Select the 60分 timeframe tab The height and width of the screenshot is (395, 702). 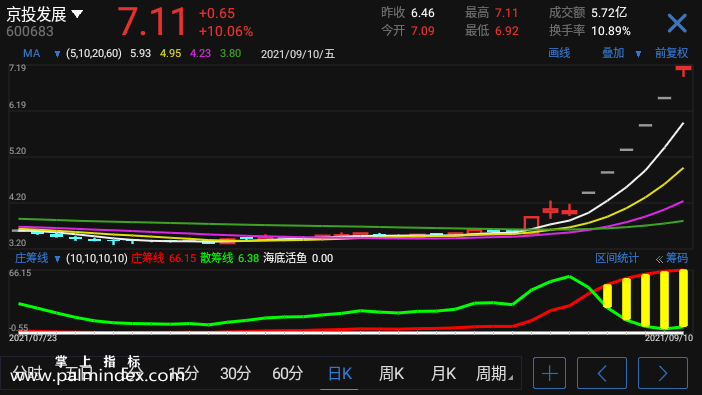[287, 374]
